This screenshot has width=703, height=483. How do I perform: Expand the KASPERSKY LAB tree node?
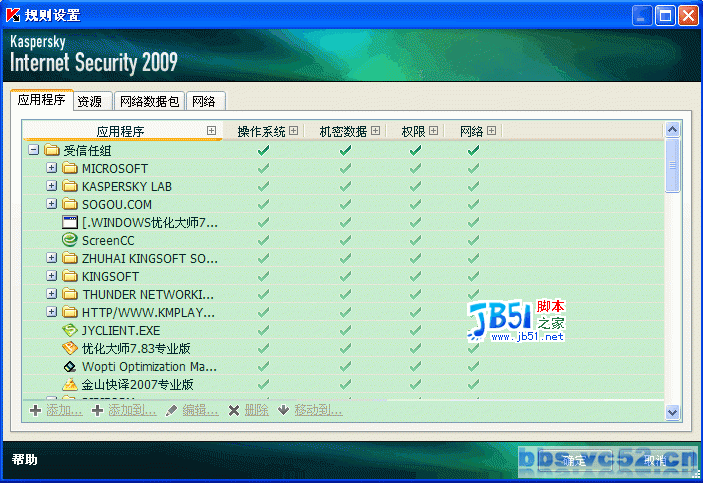click(52, 186)
